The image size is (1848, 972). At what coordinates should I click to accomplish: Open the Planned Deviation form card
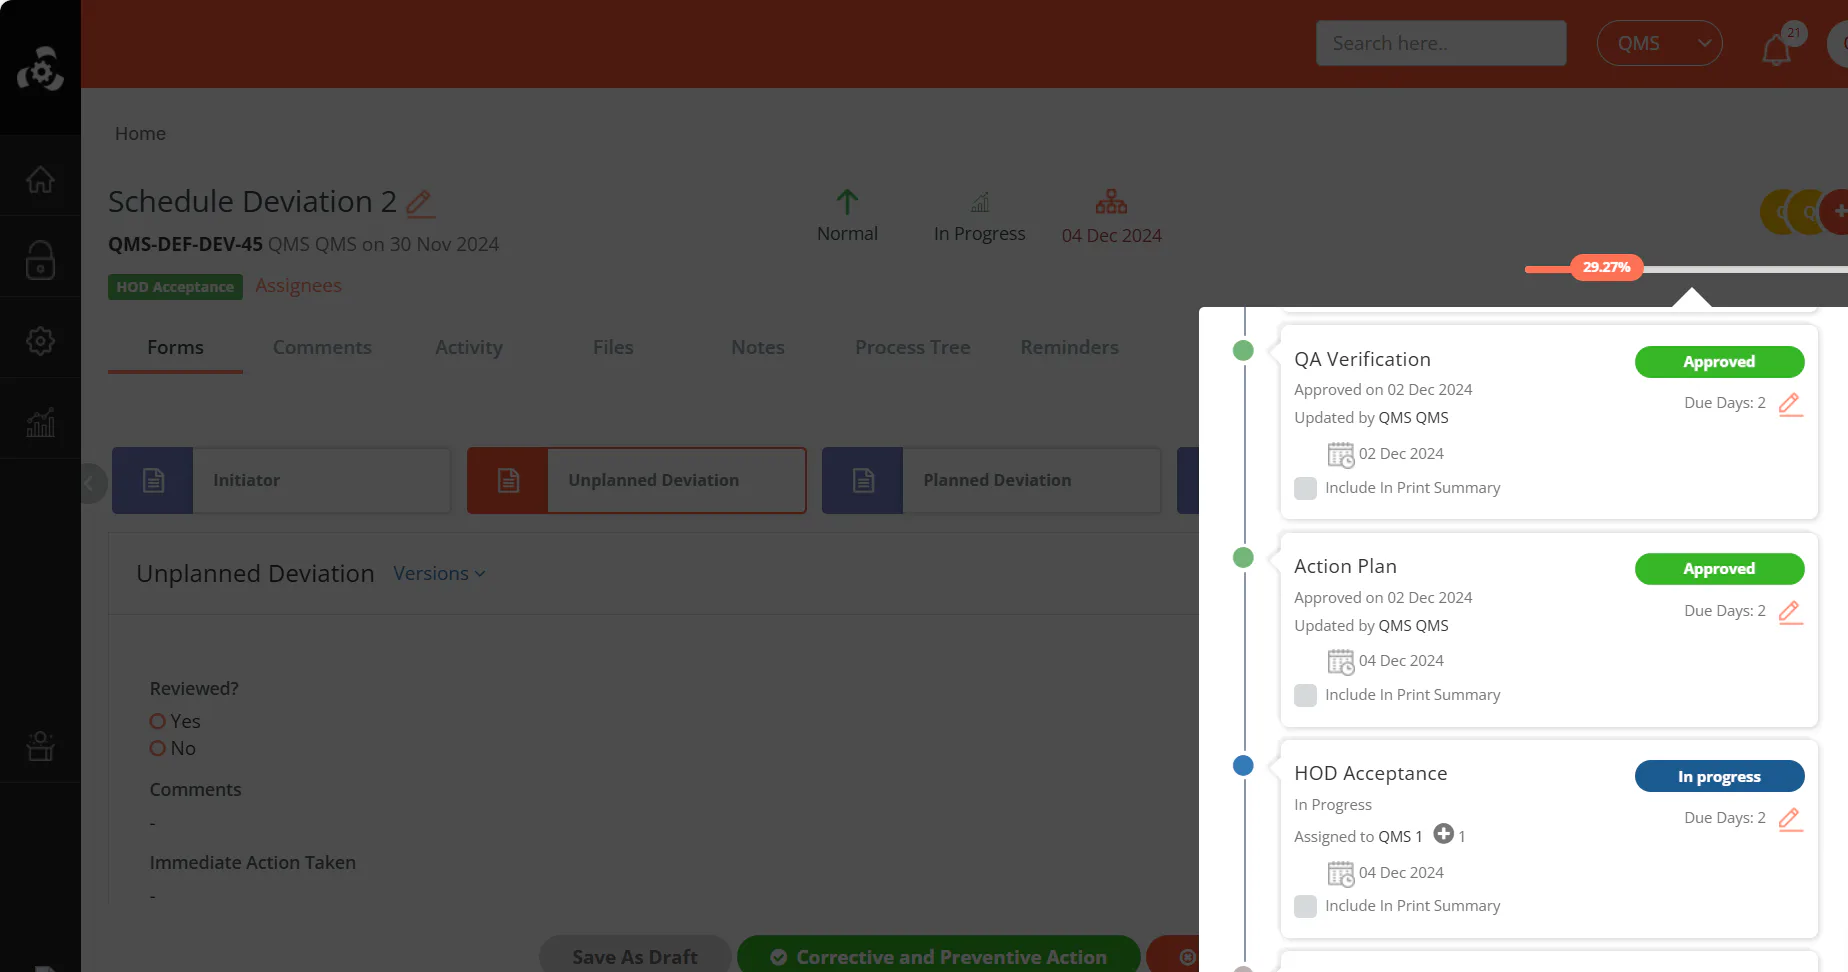click(x=991, y=480)
